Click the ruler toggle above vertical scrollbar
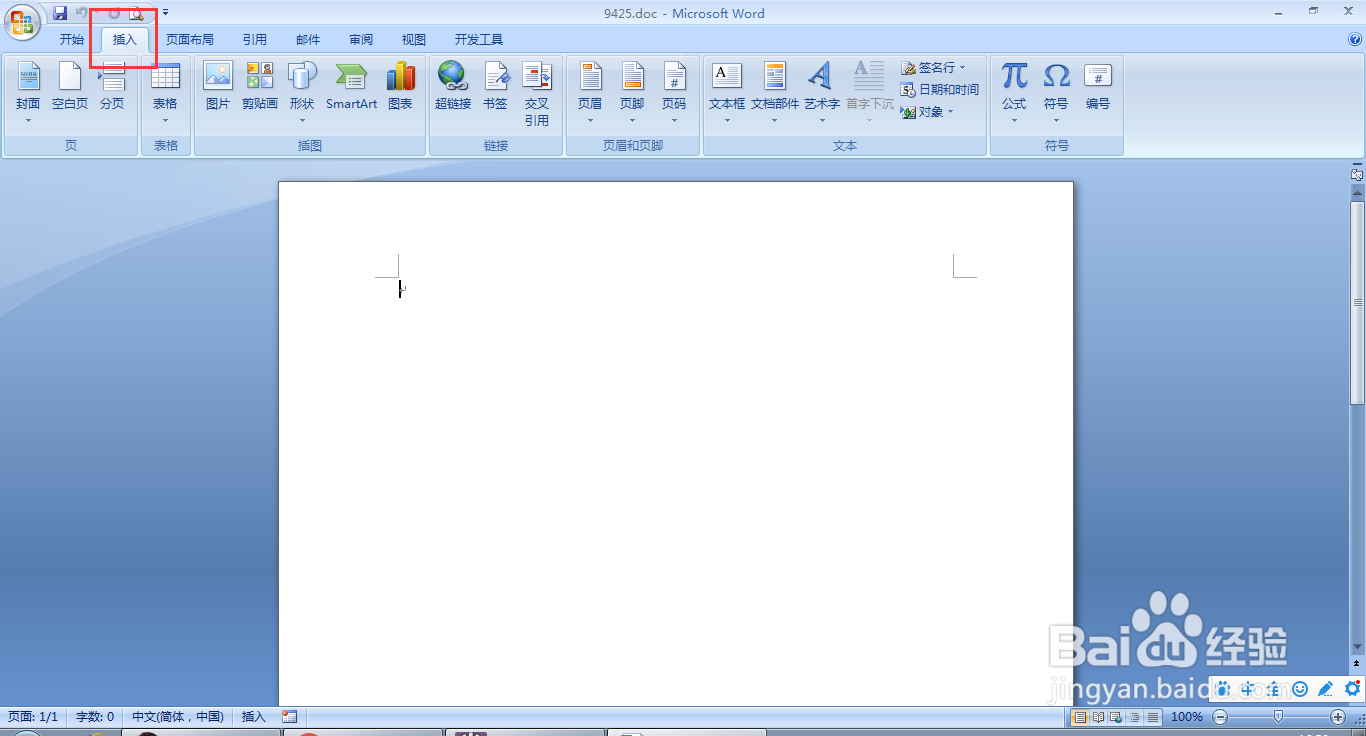The image size is (1366, 736). tap(1357, 174)
